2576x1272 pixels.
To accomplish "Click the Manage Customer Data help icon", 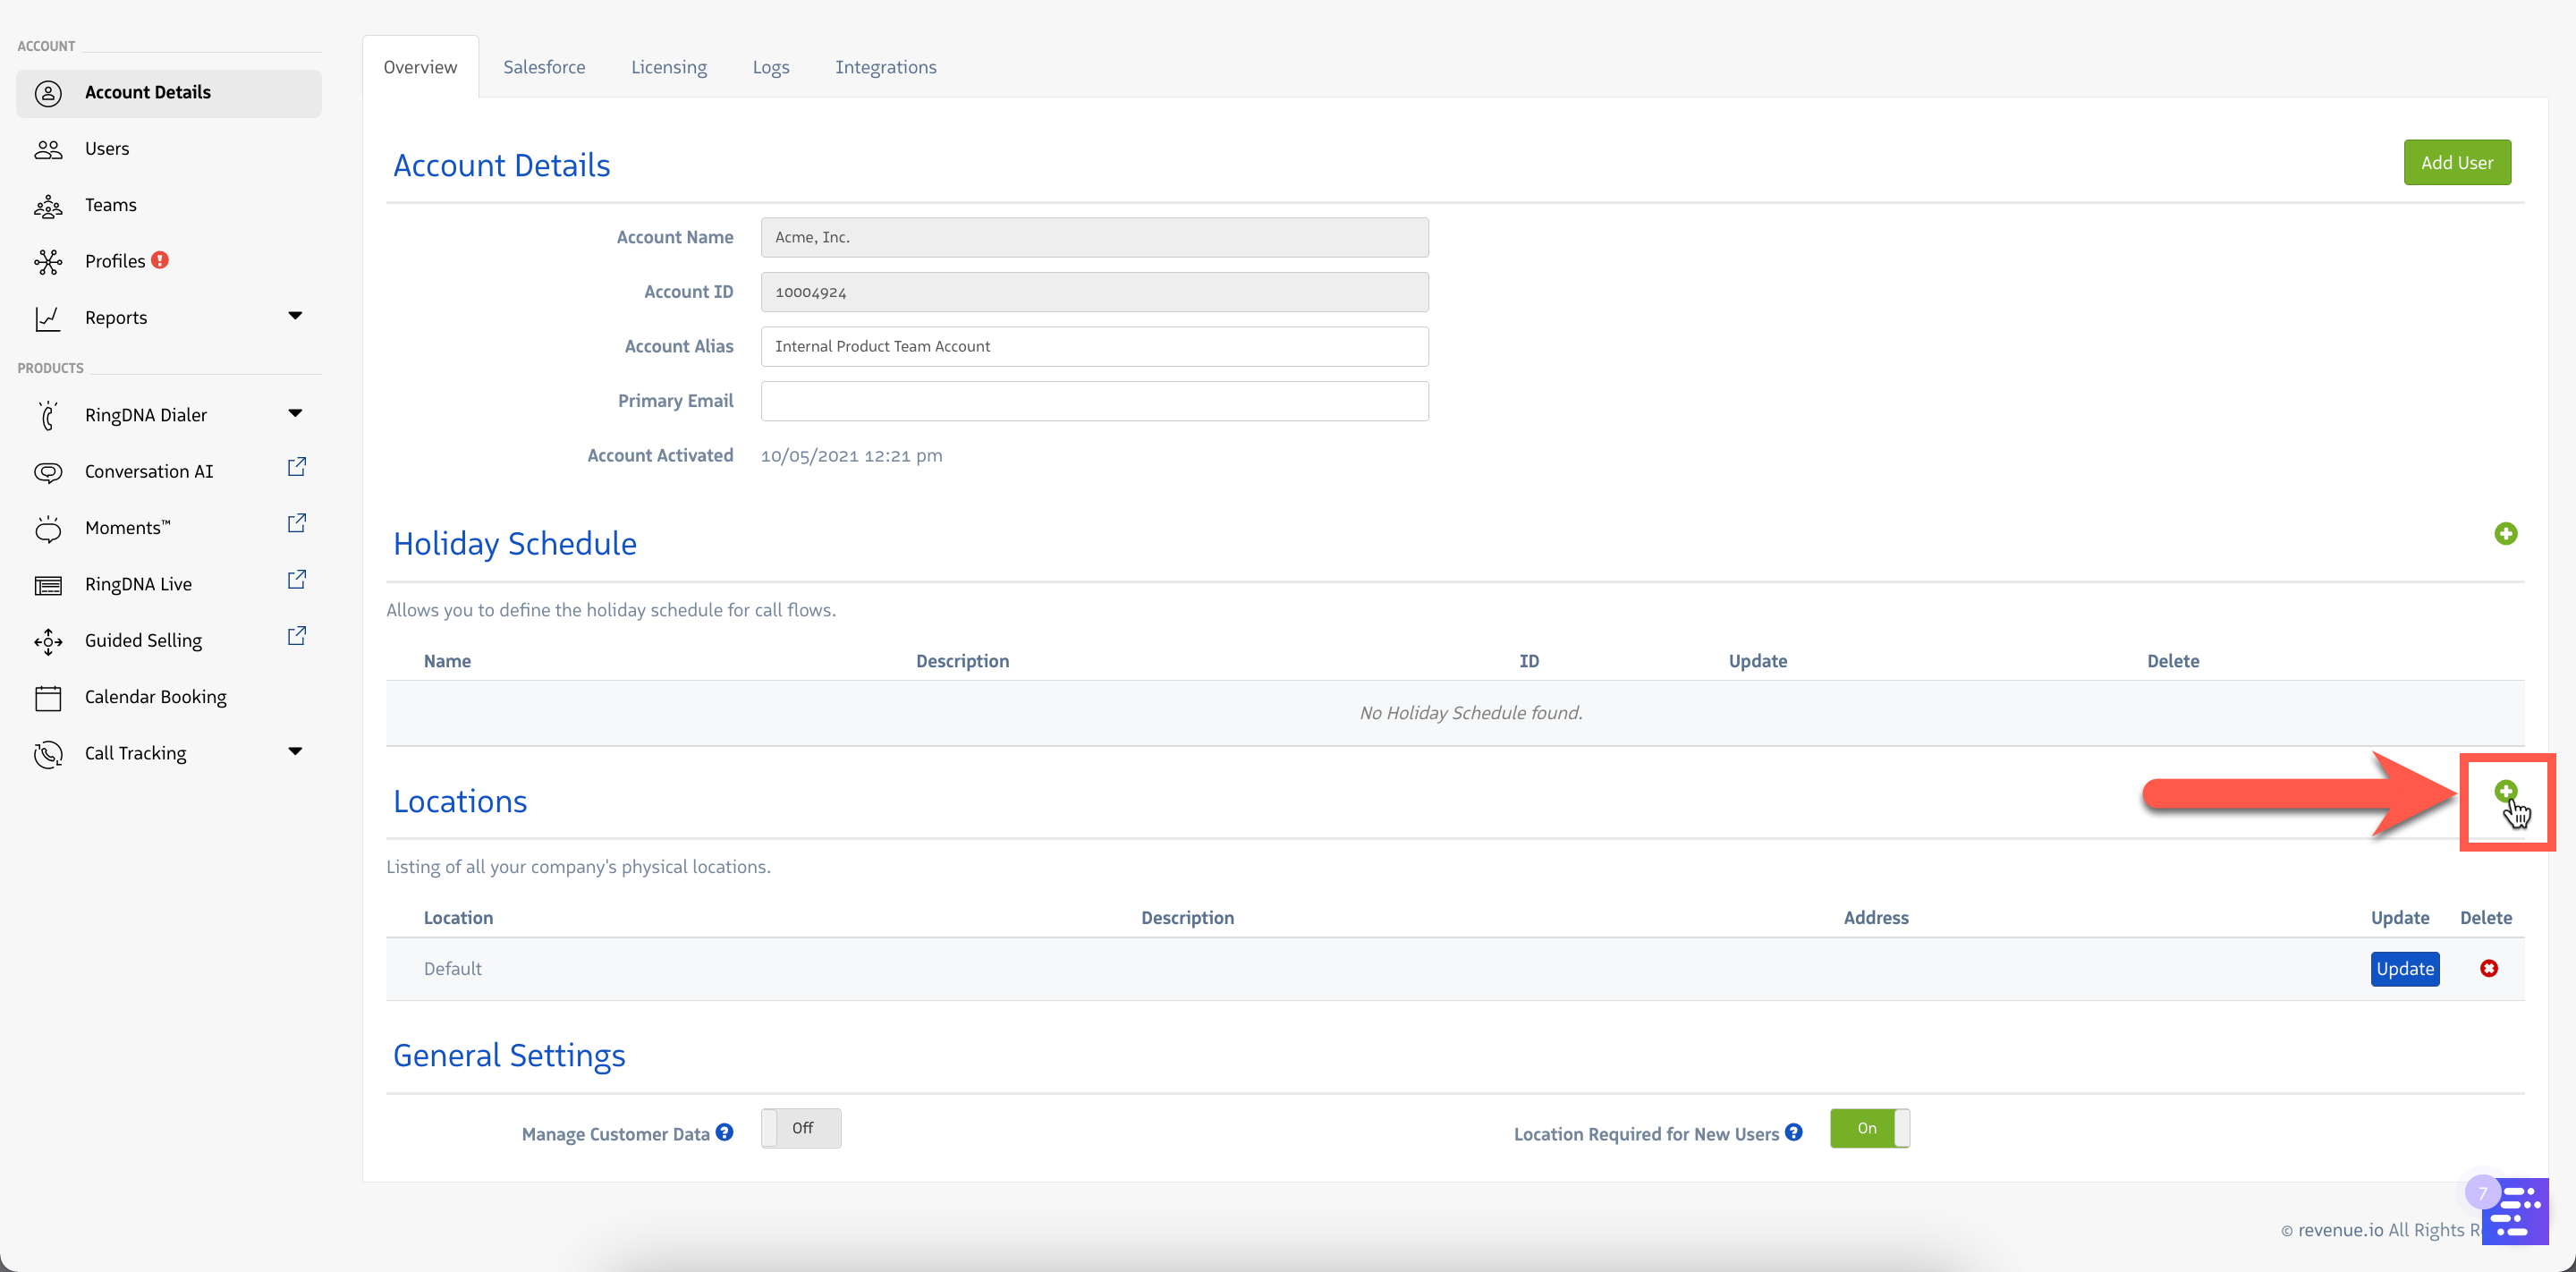I will coord(725,1132).
